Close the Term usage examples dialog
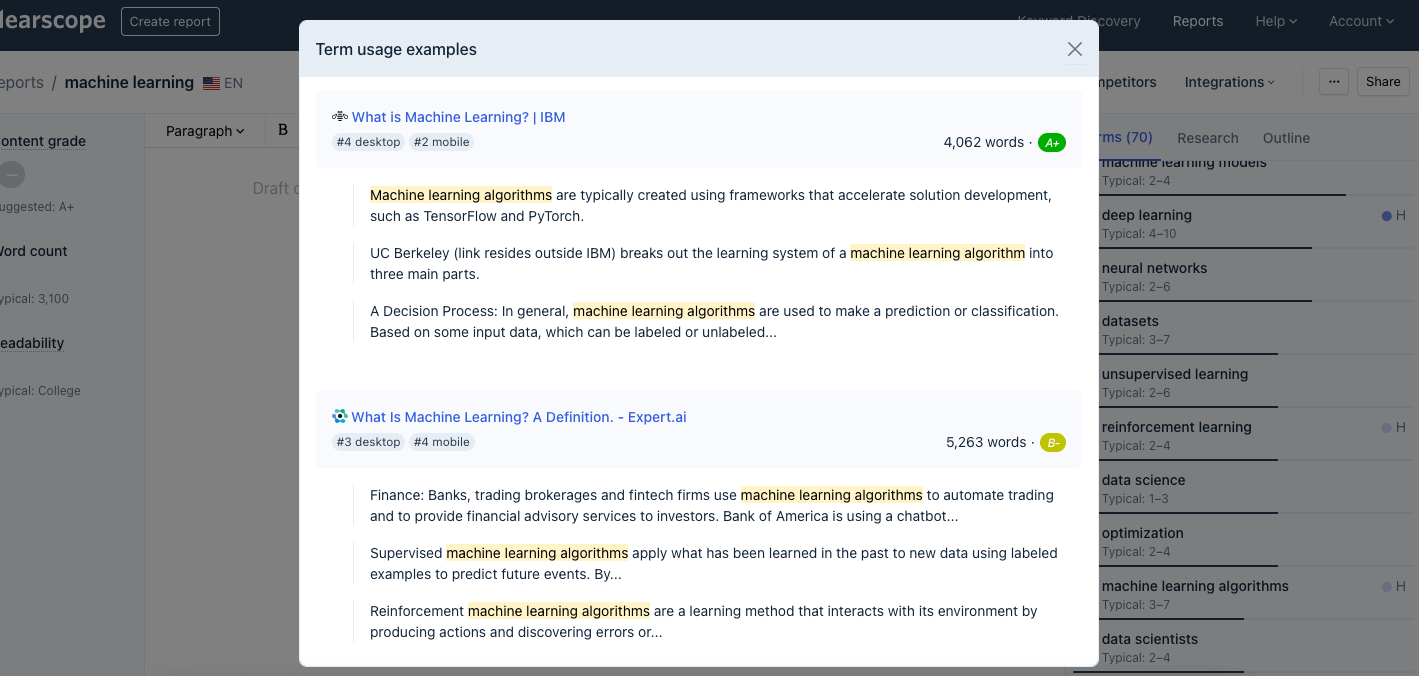1419x676 pixels. (1075, 49)
